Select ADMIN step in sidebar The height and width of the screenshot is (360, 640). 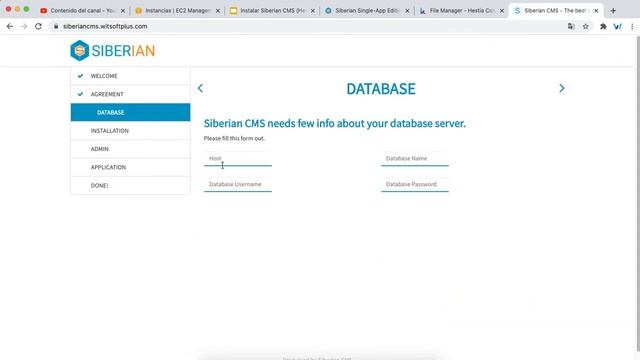coord(130,149)
